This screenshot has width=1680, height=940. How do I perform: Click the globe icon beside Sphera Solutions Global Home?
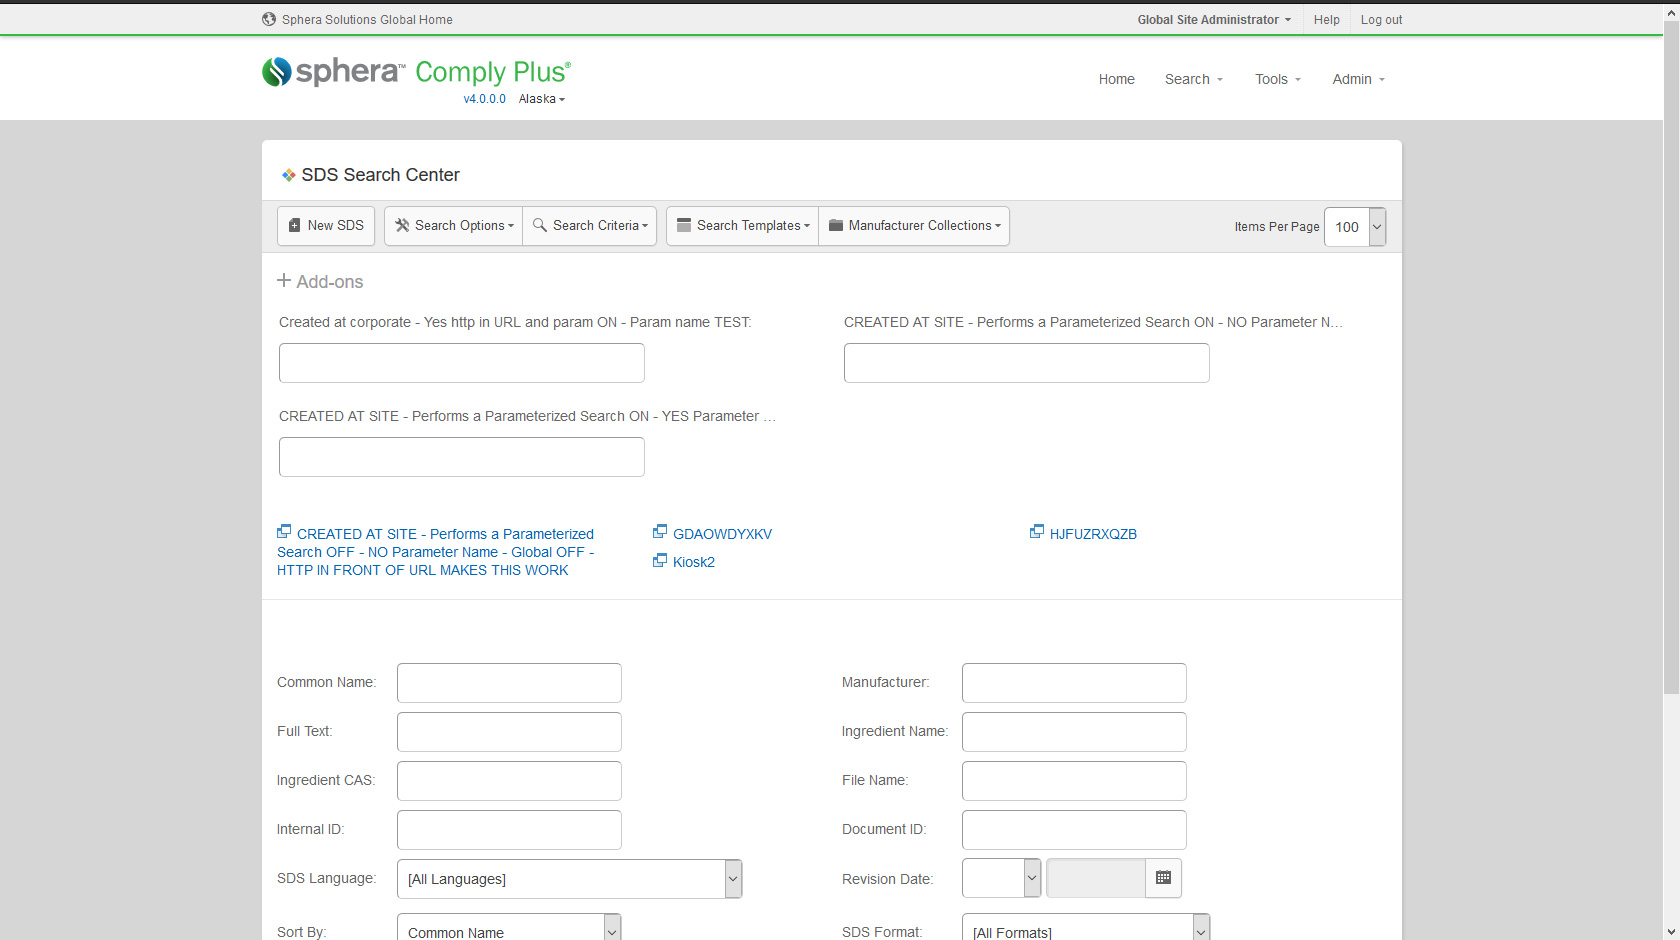pos(269,19)
